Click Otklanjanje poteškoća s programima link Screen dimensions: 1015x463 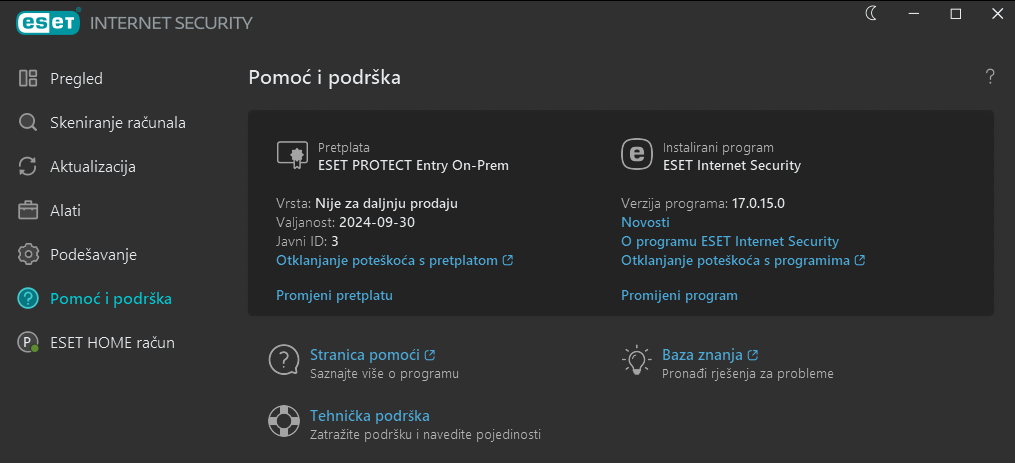click(742, 260)
